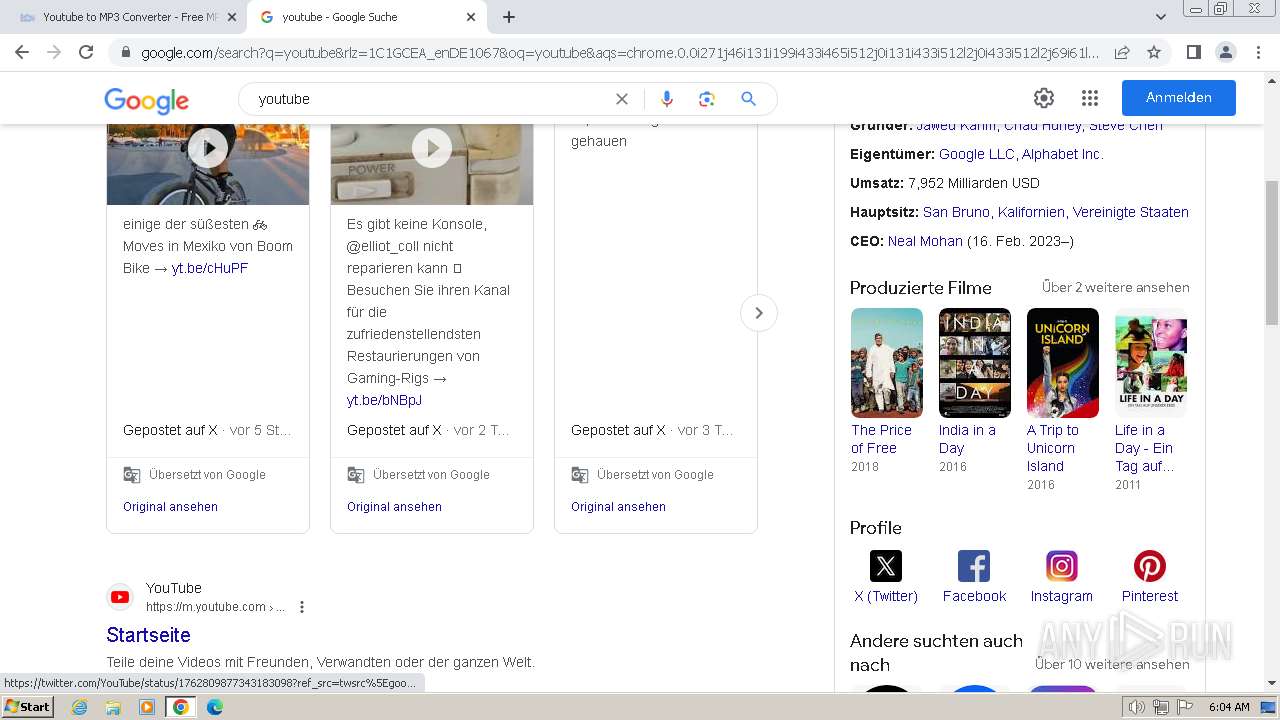This screenshot has height=720, width=1280.
Task: Click the page vertical scrollbar thumb
Action: (x=1272, y=252)
